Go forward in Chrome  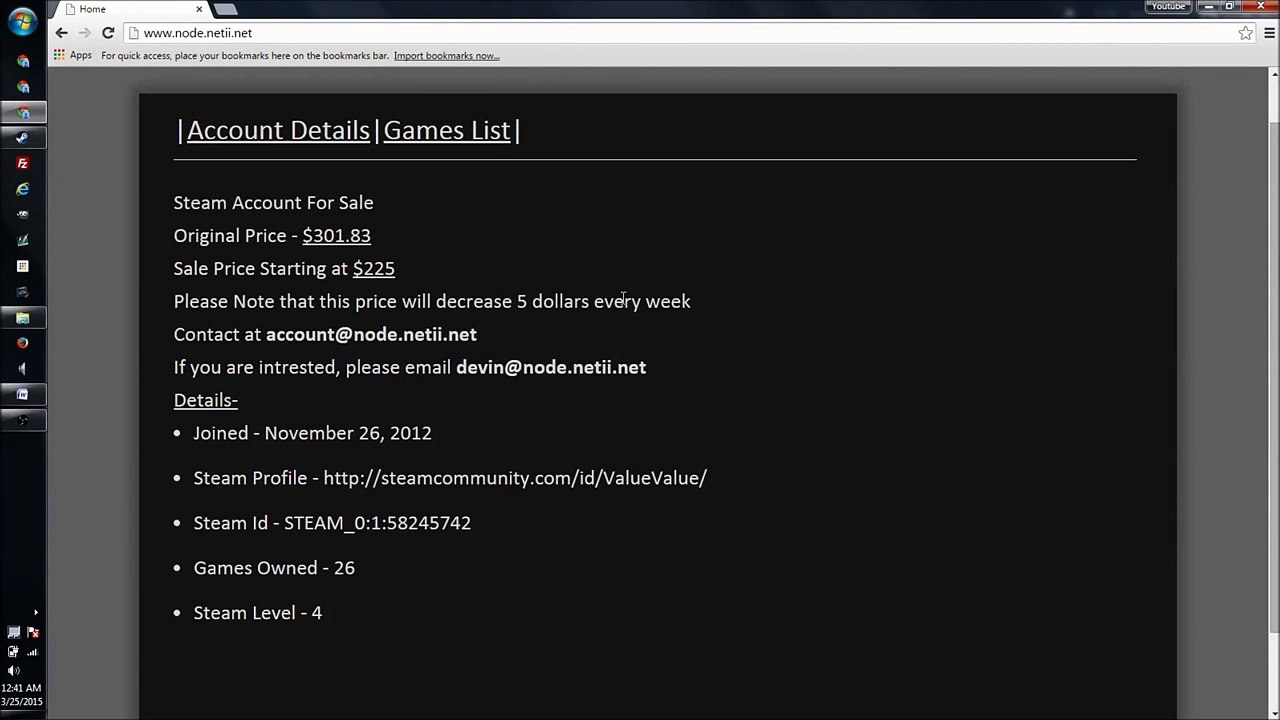(85, 33)
